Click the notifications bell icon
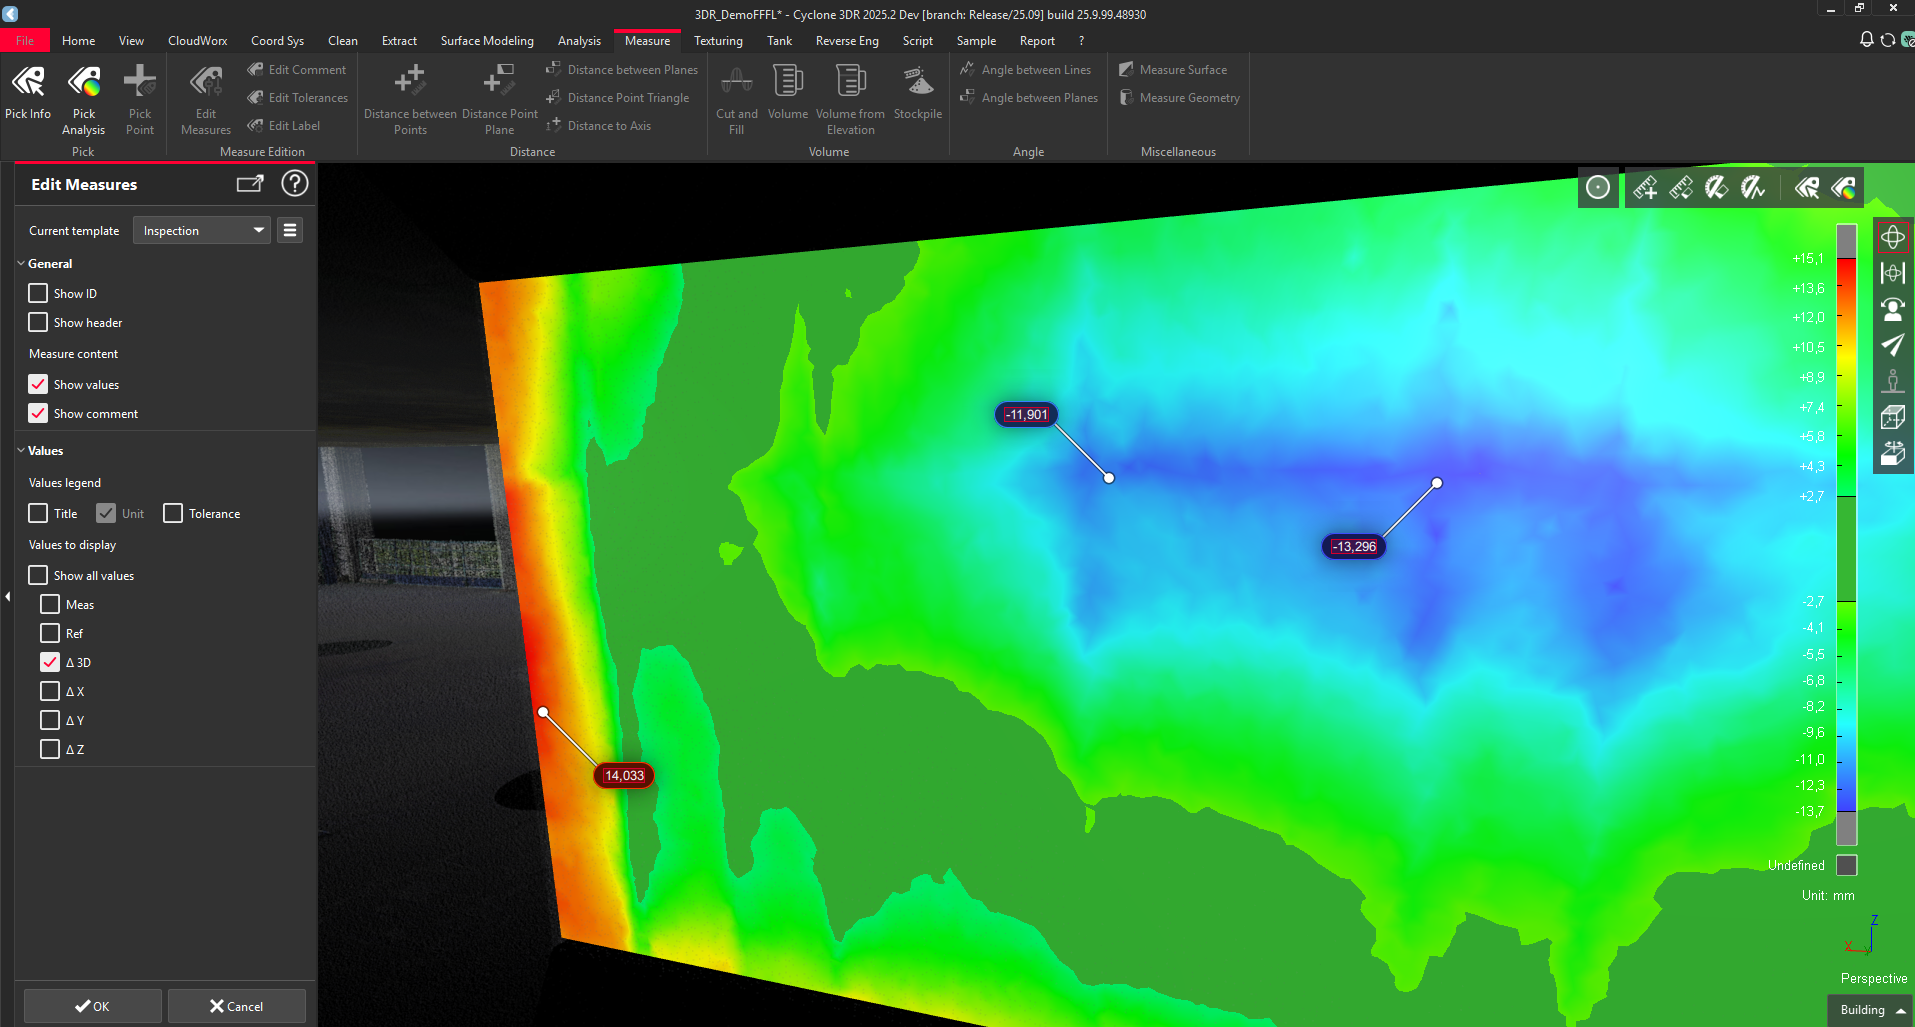The height and width of the screenshot is (1027, 1915). [1866, 40]
